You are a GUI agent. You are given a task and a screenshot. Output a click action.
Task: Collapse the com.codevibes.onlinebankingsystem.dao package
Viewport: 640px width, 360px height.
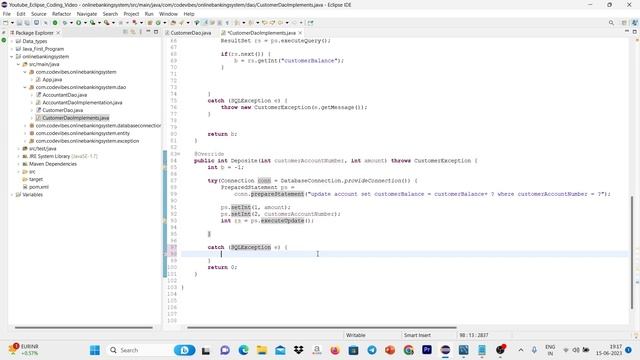pos(25,87)
